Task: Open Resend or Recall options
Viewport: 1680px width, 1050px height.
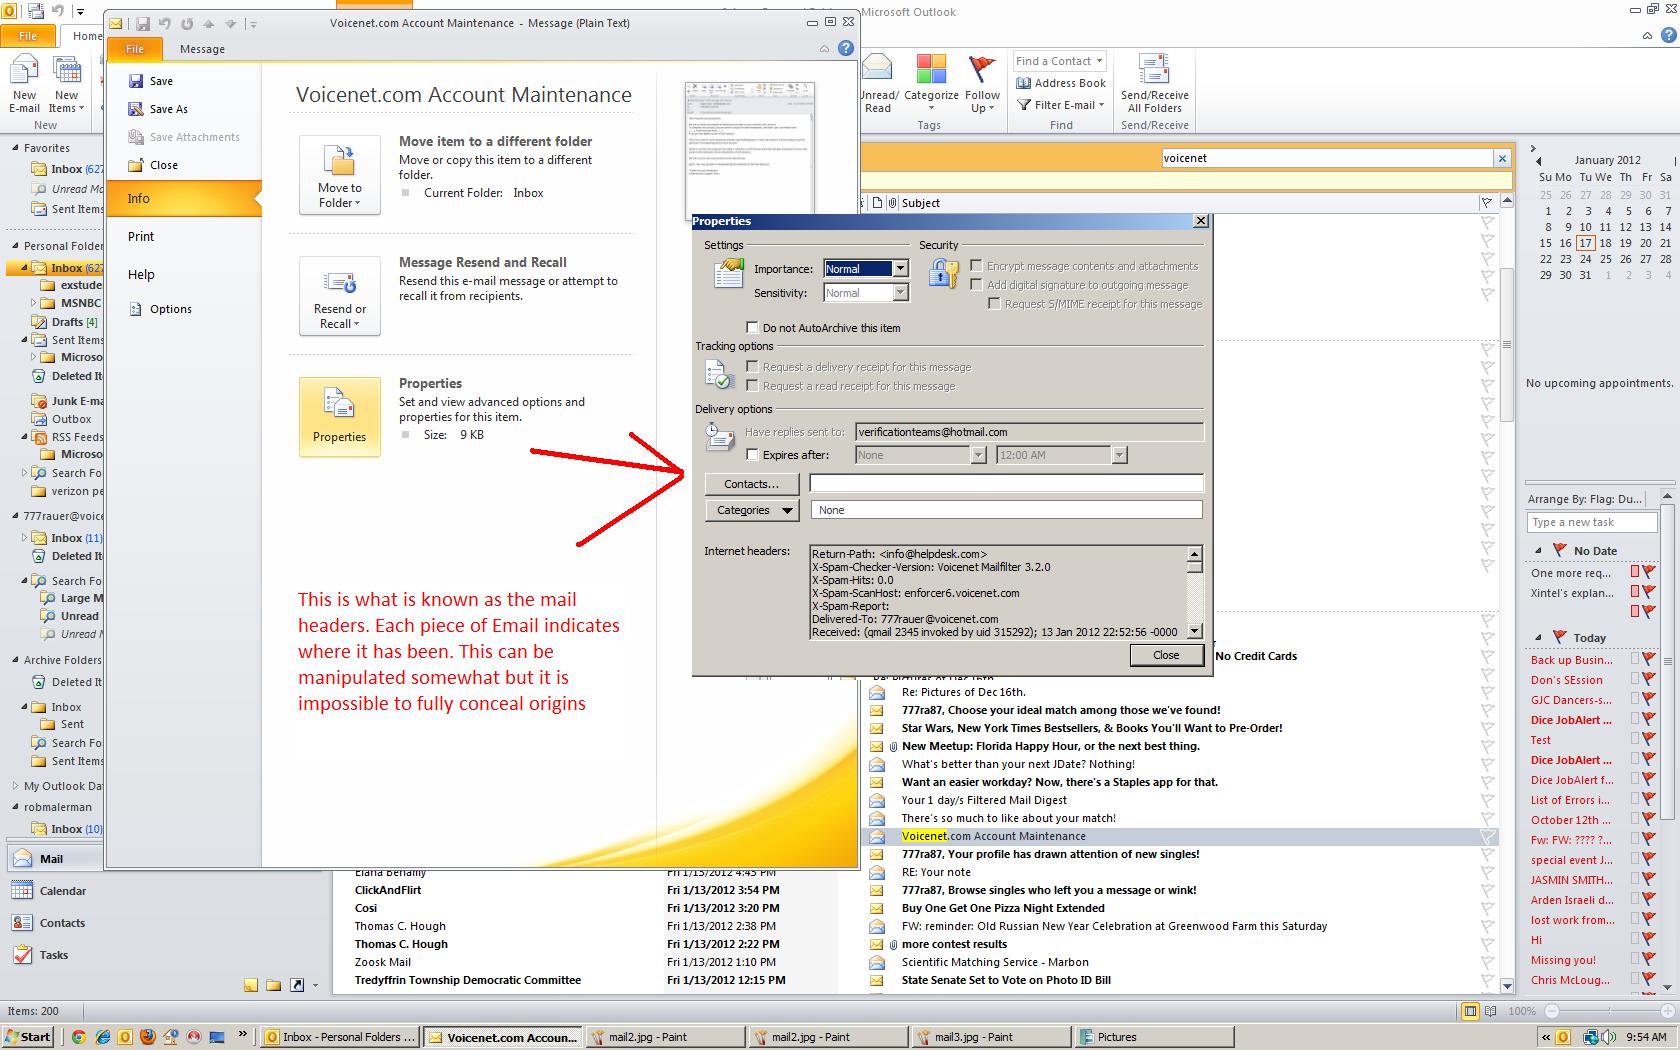Action: pyautogui.click(x=340, y=296)
